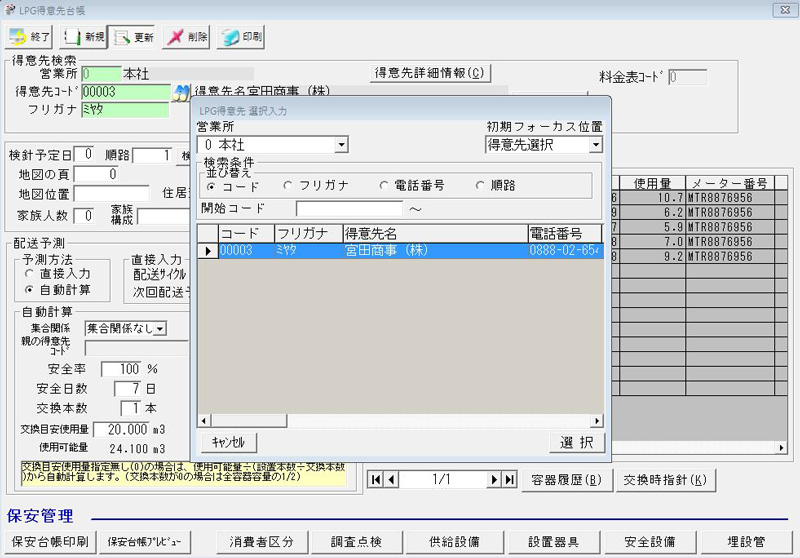Viewport: 800px width, 558px height.
Task: Click the 印刷 (print) toolbar icon
Action: [240, 37]
